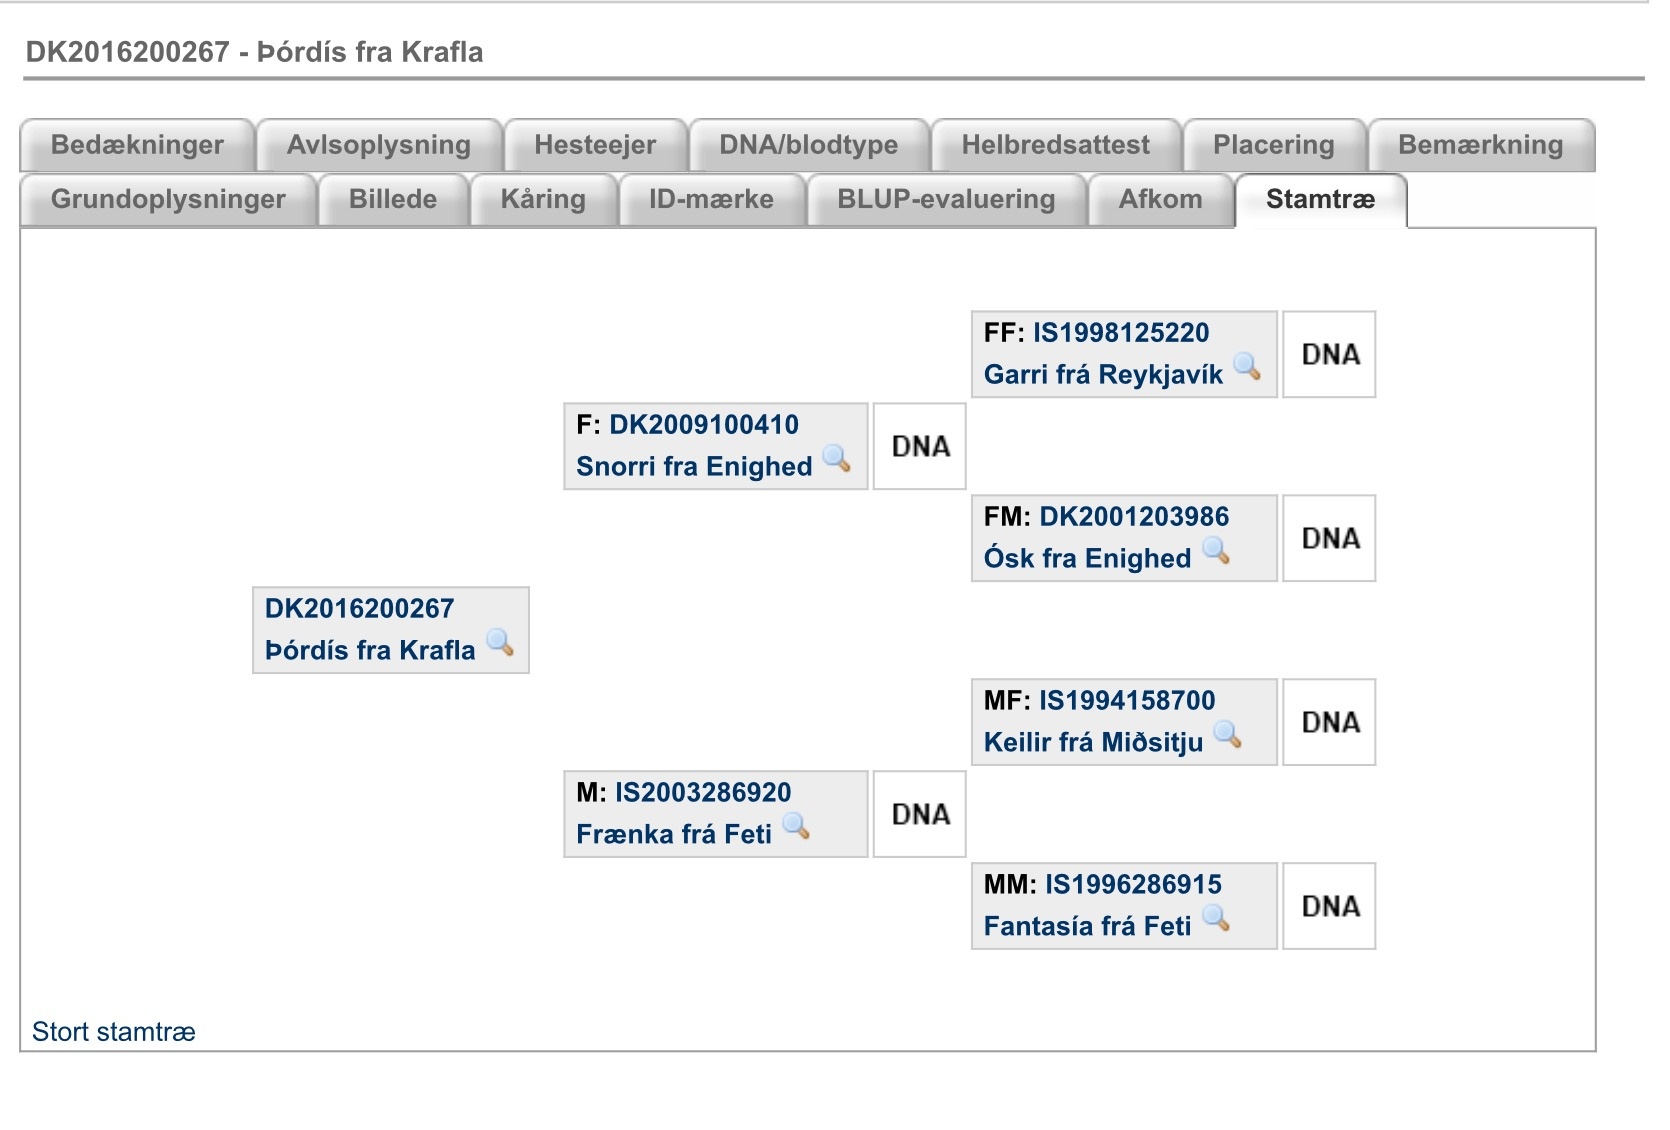The width and height of the screenshot is (1670, 1130).
Task: Click magnifier icon beside Þórdís fra Krafla box
Action: pos(500,642)
